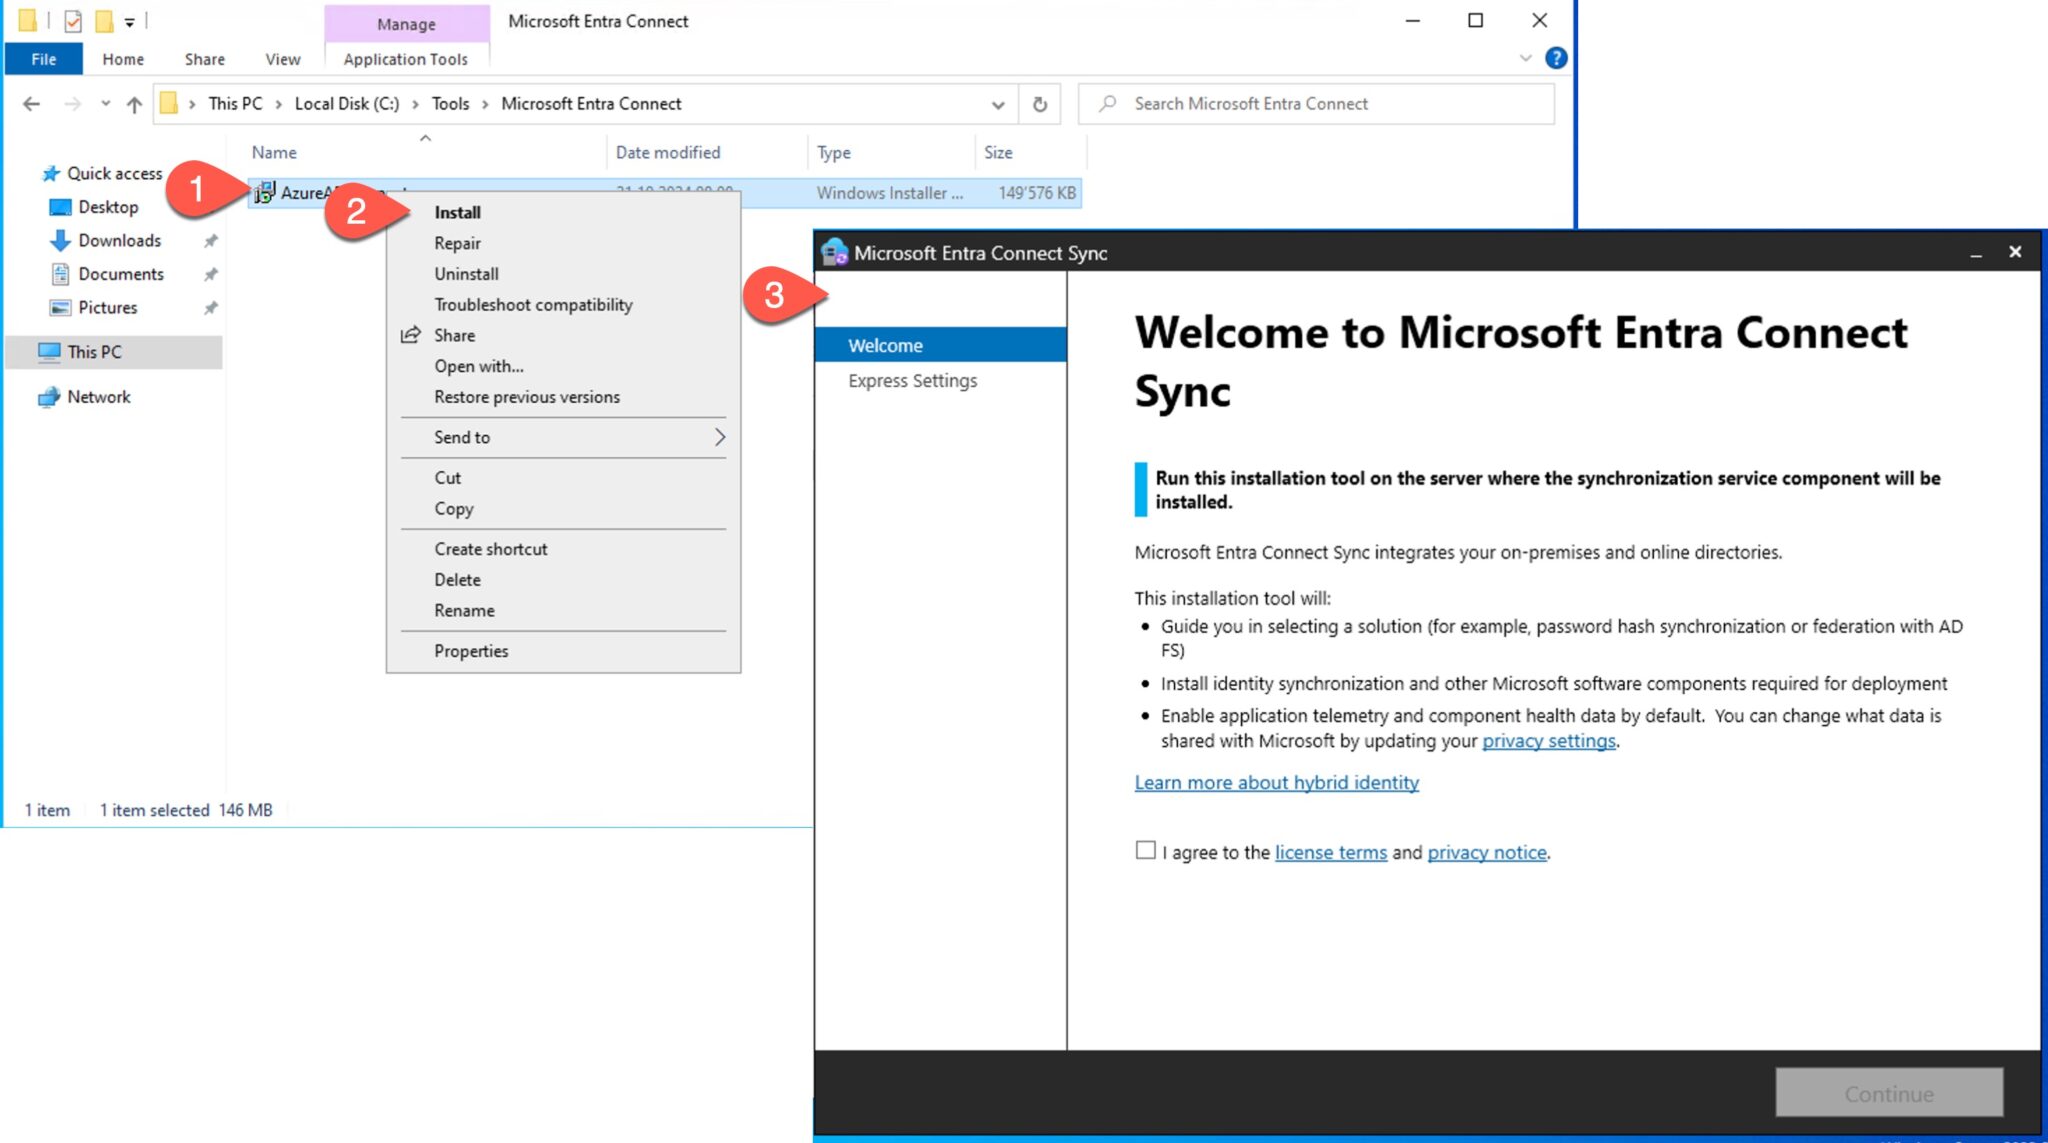
Task: Pin Pictures using its pin icon
Action: (x=210, y=308)
